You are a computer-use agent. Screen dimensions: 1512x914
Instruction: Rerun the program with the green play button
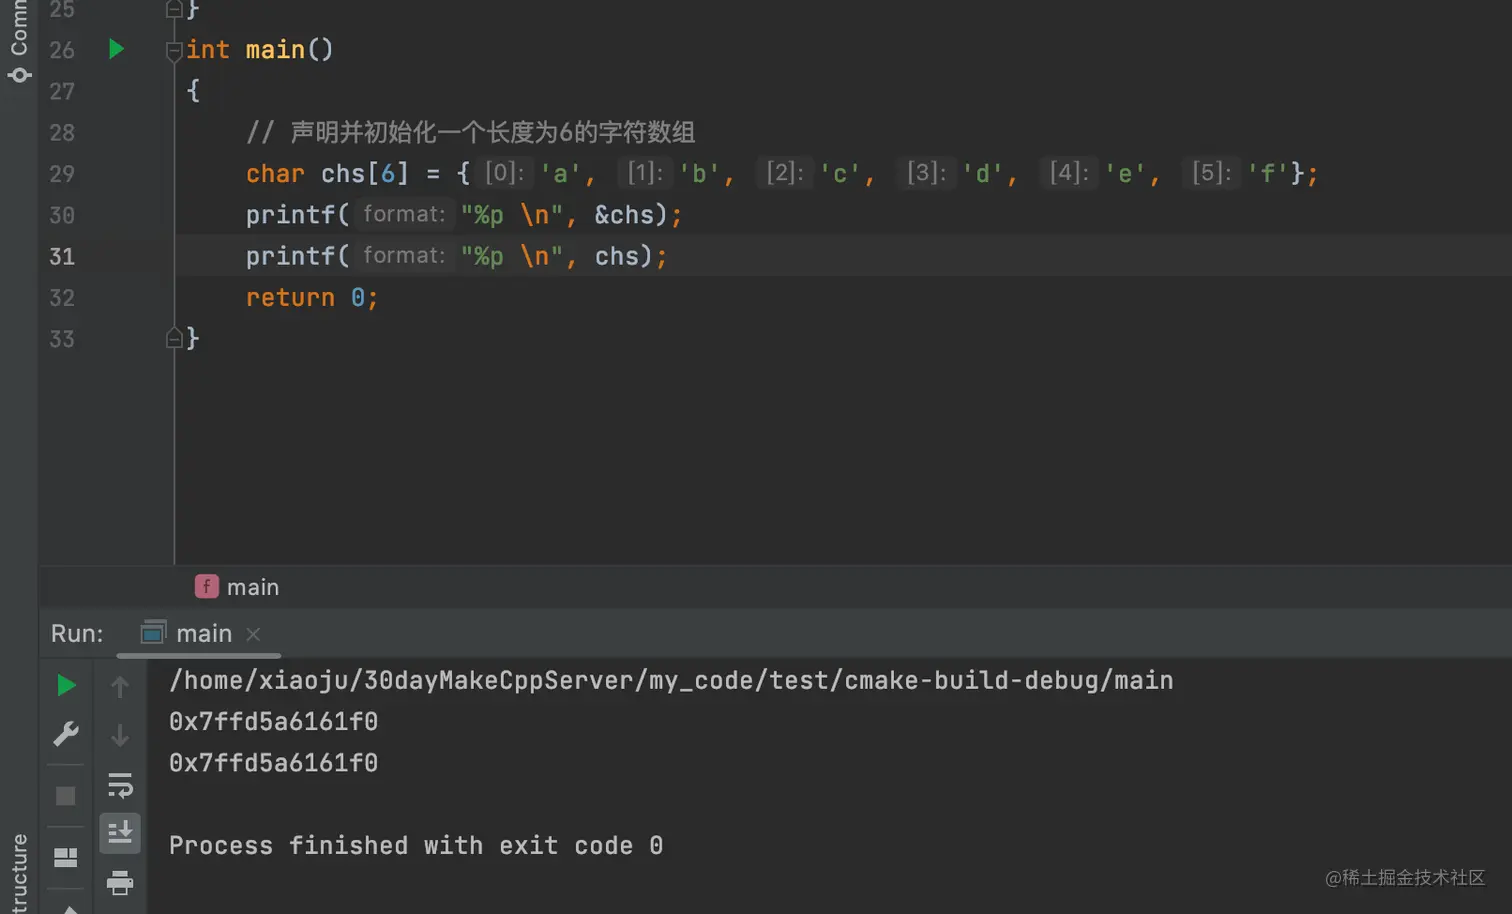point(66,685)
